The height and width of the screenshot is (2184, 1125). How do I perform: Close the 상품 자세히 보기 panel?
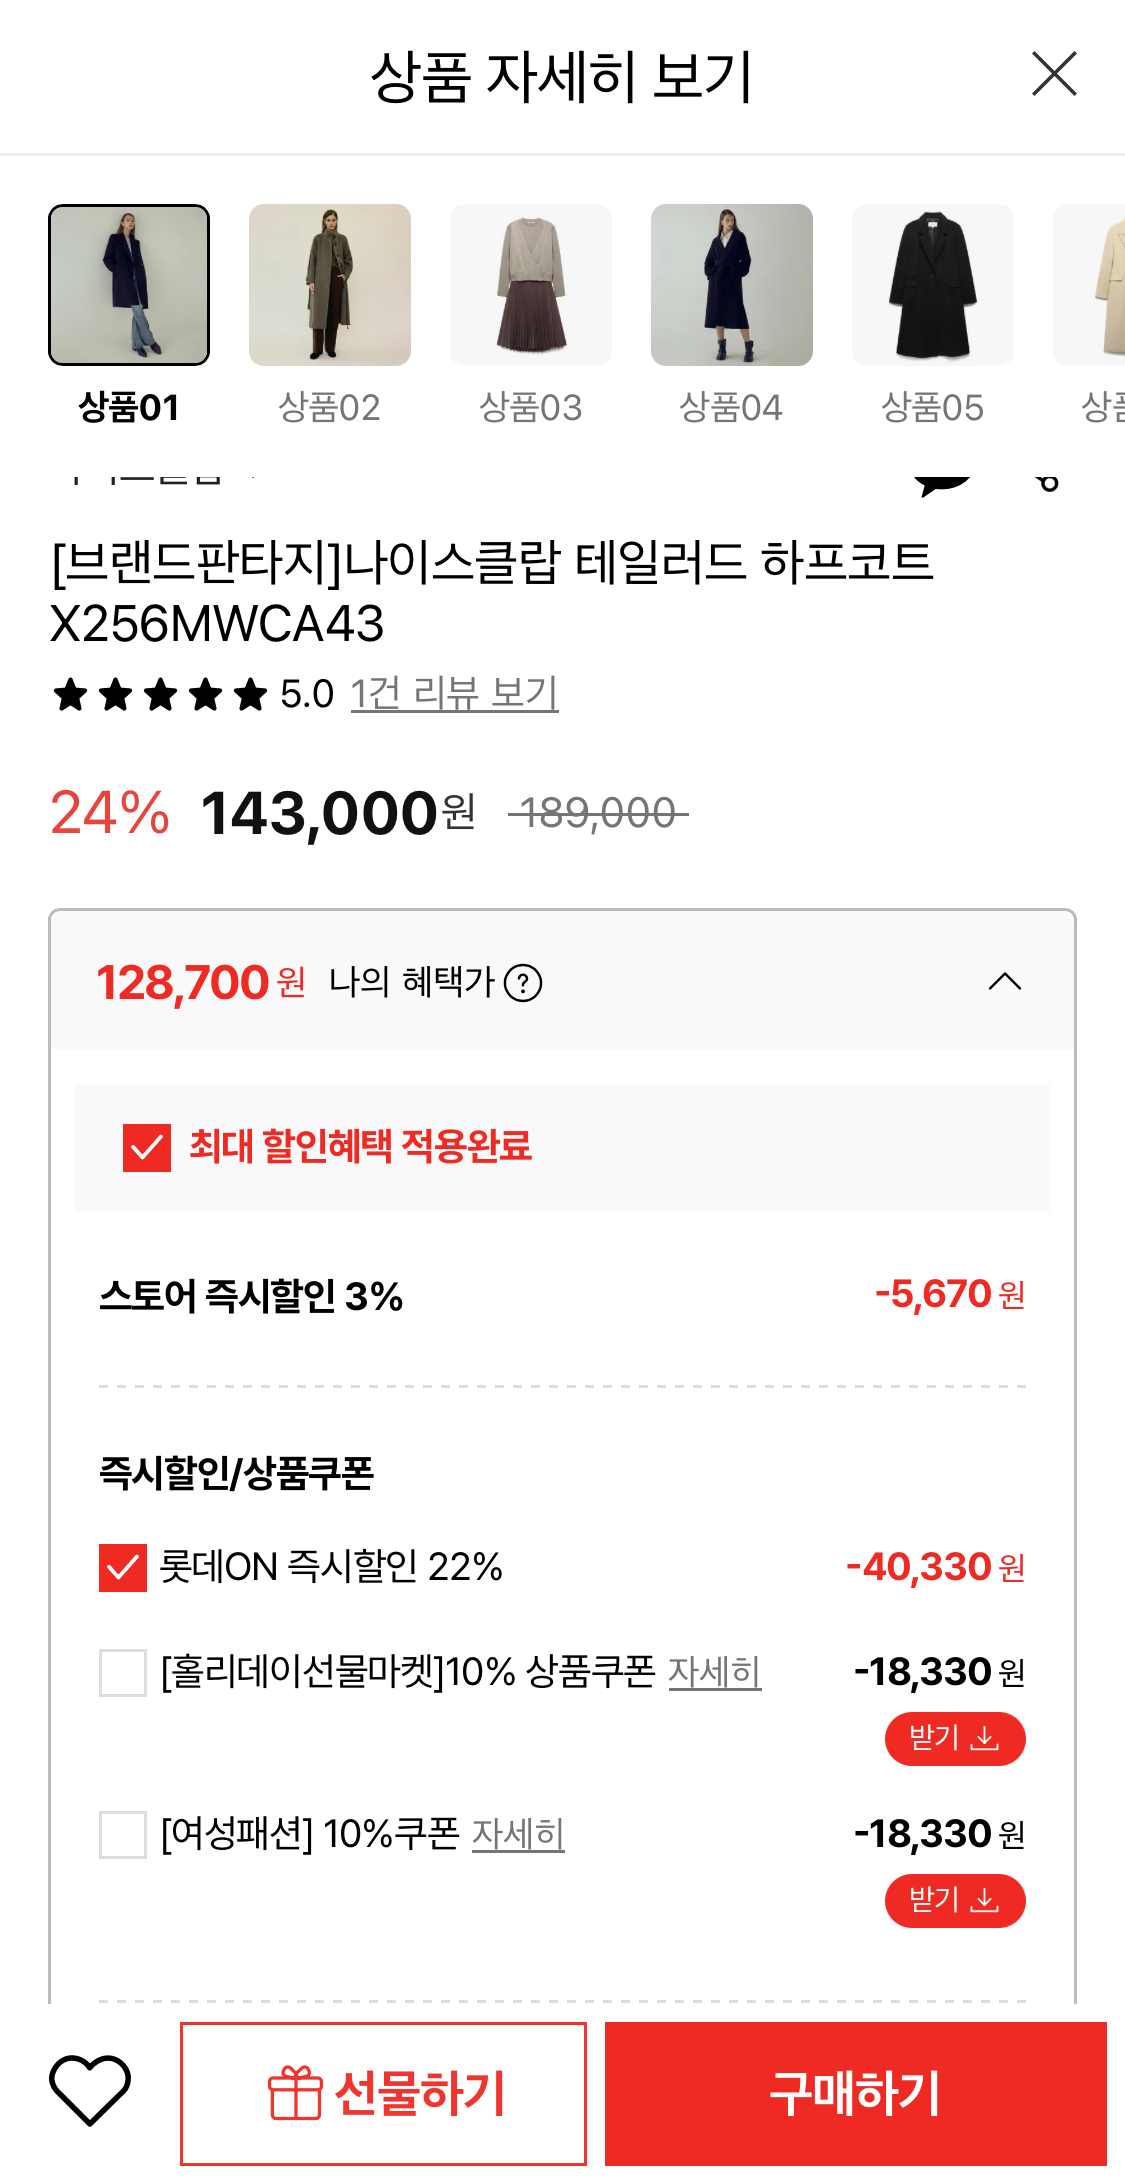(x=1054, y=75)
